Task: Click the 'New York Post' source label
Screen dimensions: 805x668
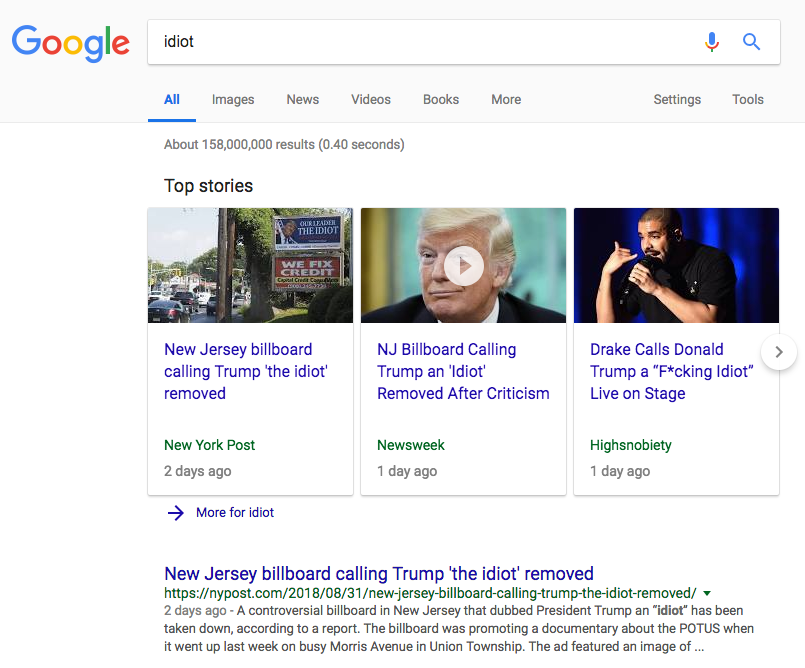Action: click(209, 445)
